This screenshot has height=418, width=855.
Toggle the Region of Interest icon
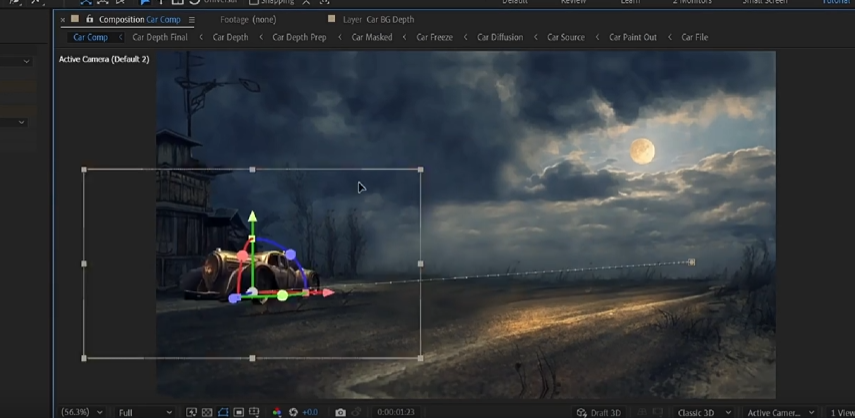(x=238, y=413)
